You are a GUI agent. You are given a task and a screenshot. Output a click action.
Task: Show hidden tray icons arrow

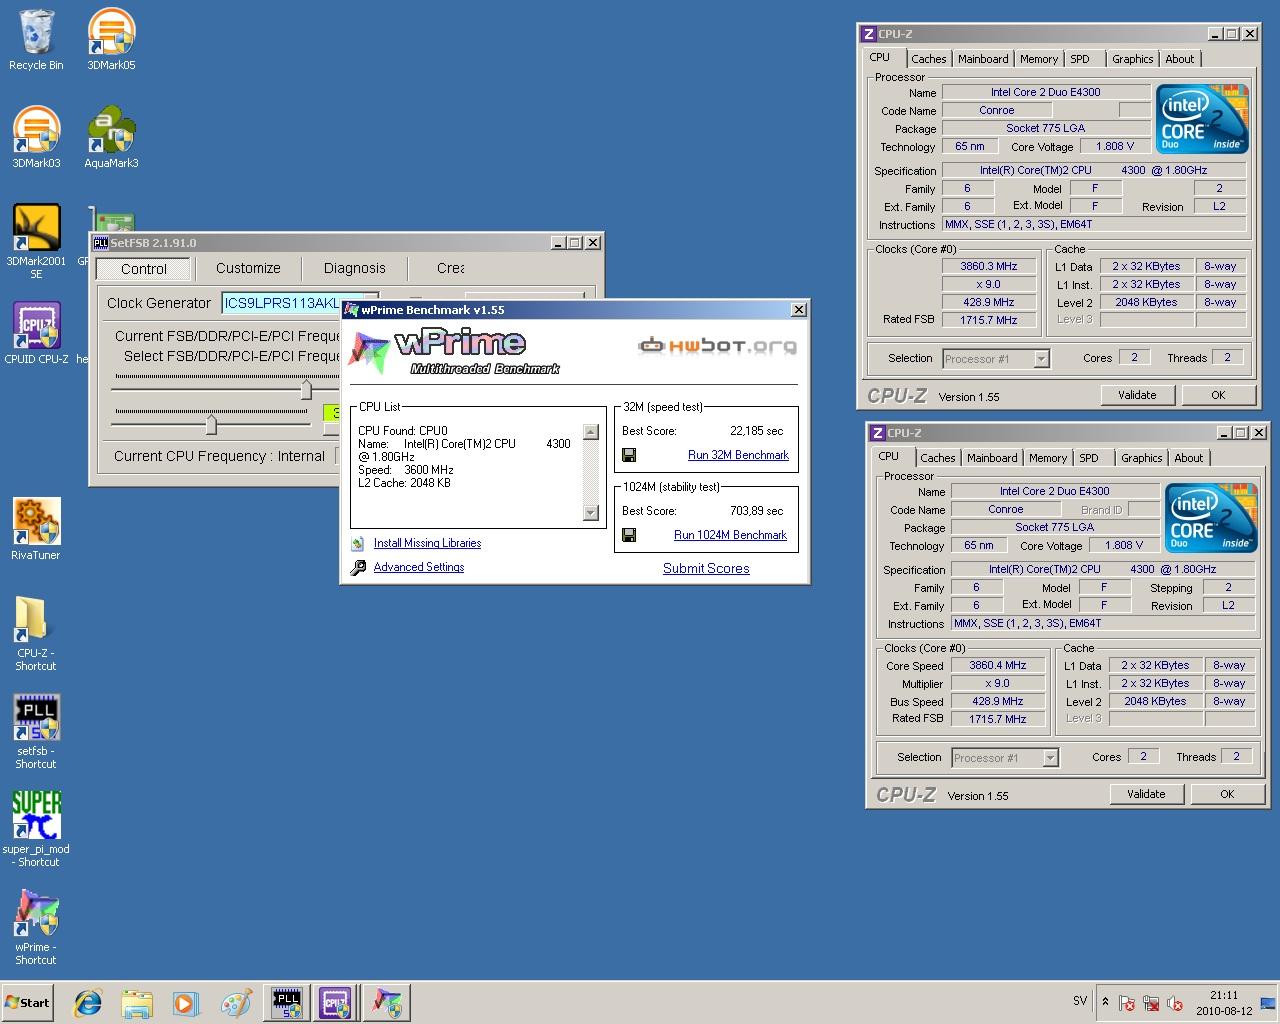tap(1105, 1002)
